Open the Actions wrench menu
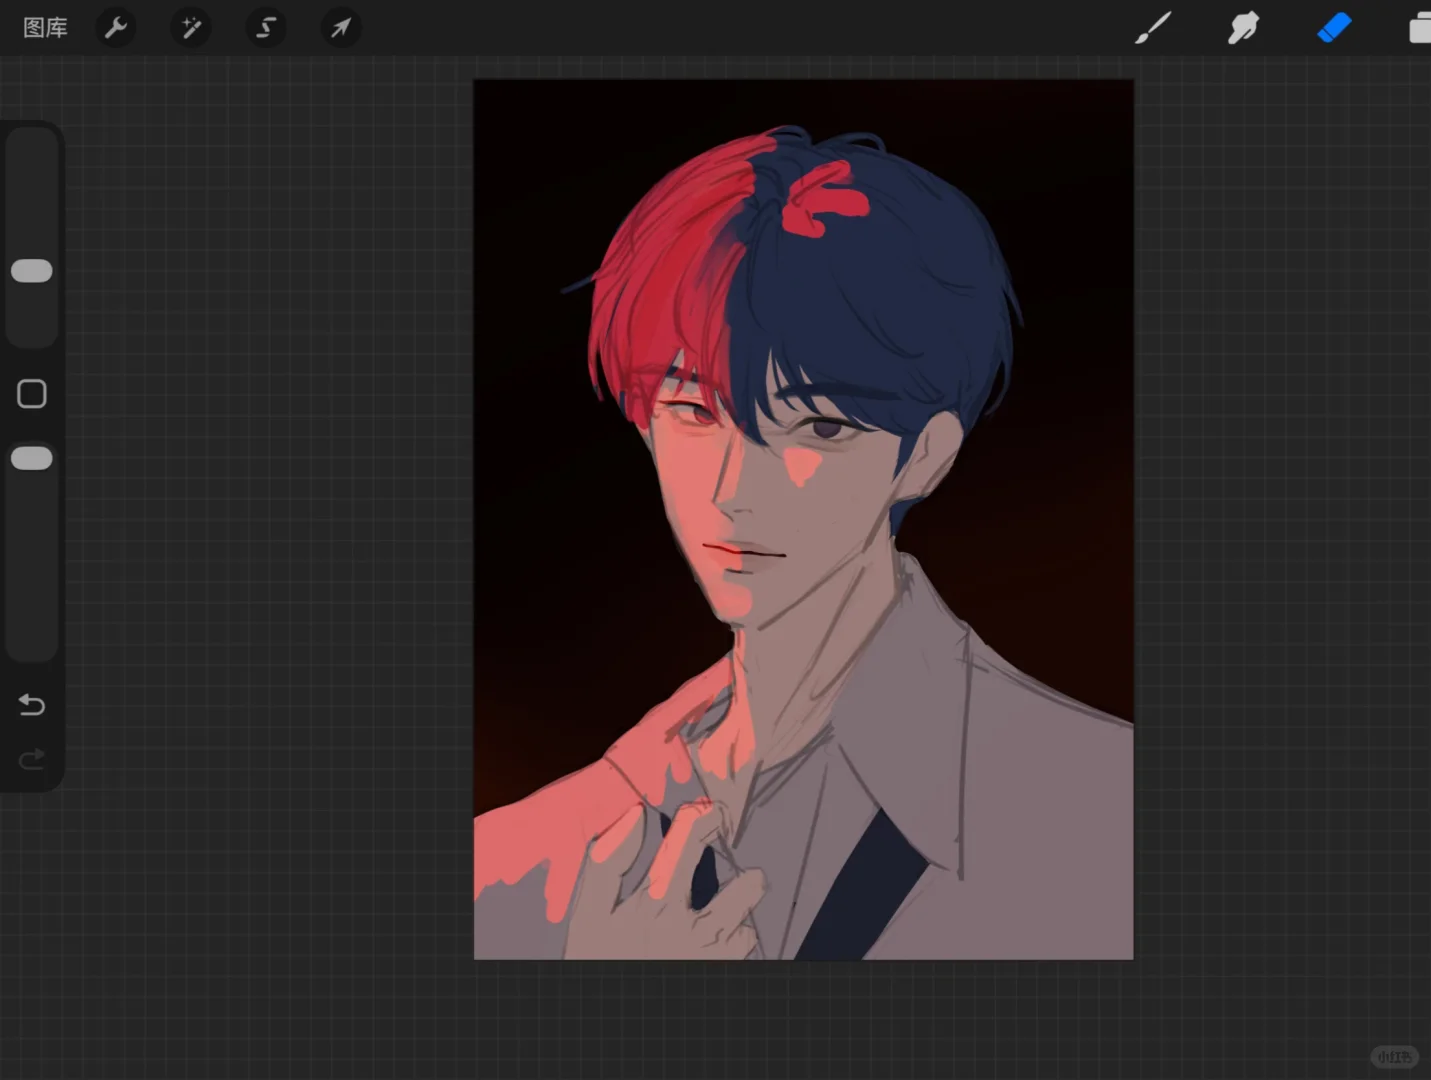1431x1080 pixels. pyautogui.click(x=116, y=28)
